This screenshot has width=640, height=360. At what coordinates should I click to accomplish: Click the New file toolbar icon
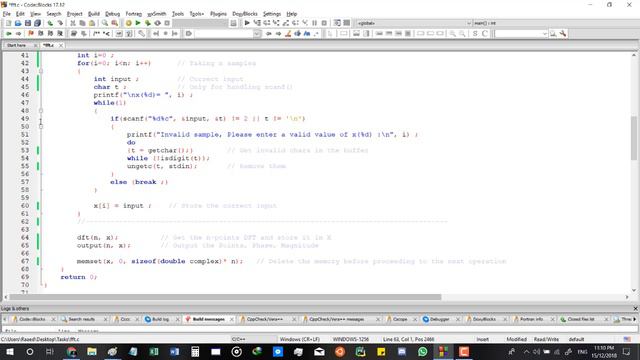tap(8, 23)
